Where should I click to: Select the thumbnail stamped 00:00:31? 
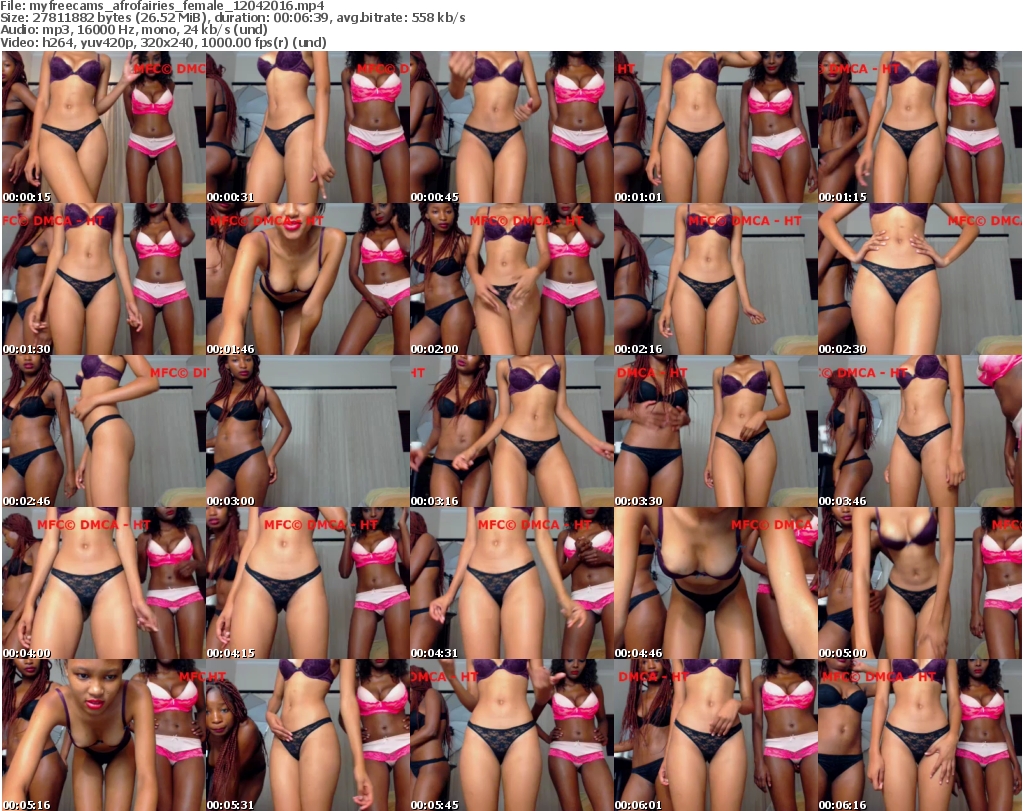pyautogui.click(x=308, y=127)
